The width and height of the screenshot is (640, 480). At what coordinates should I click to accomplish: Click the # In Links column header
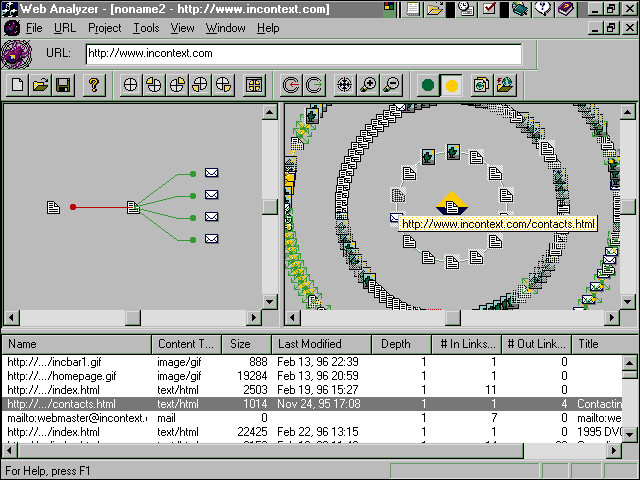pyautogui.click(x=467, y=344)
